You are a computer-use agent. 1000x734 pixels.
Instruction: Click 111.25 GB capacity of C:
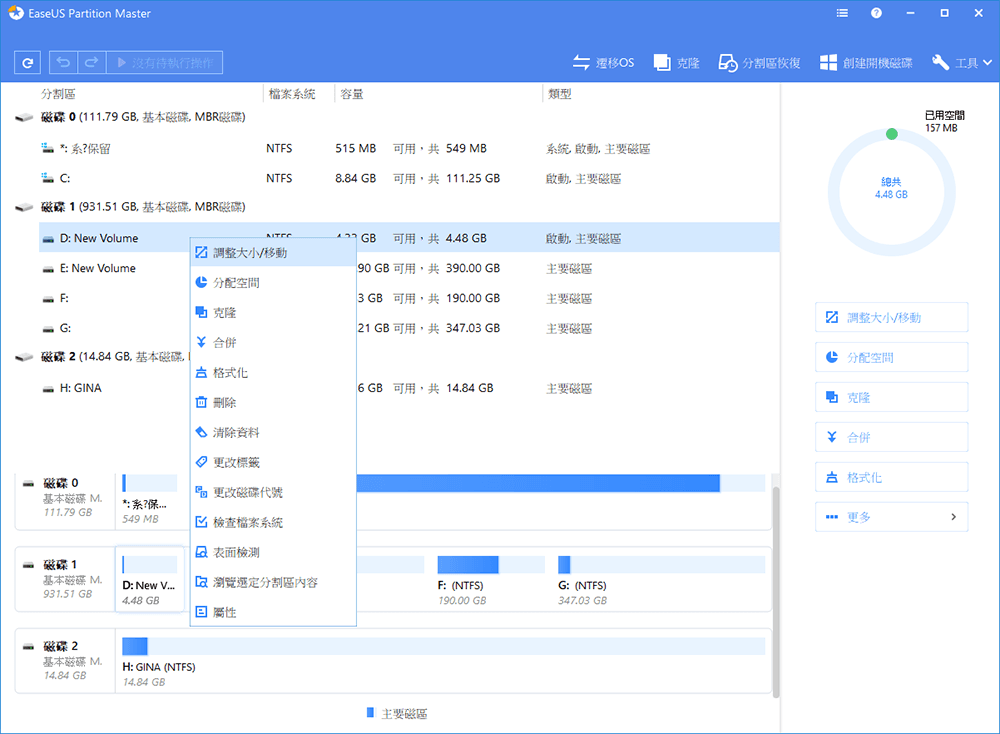coord(473,179)
